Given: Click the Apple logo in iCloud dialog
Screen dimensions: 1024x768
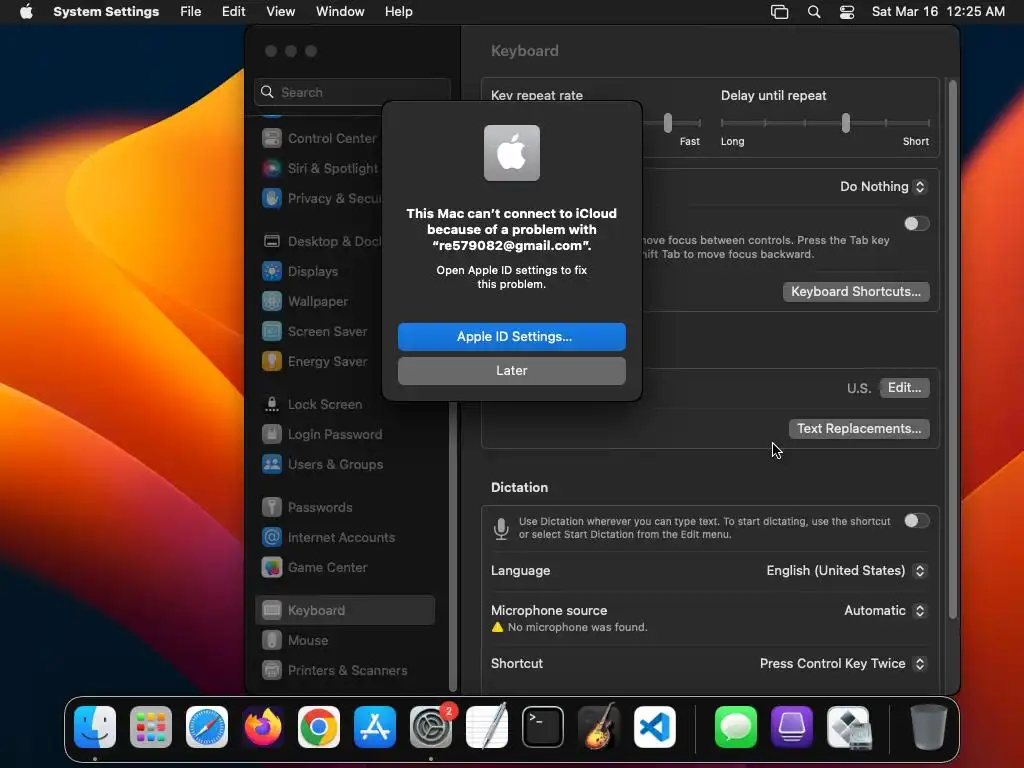Looking at the screenshot, I should (511, 153).
